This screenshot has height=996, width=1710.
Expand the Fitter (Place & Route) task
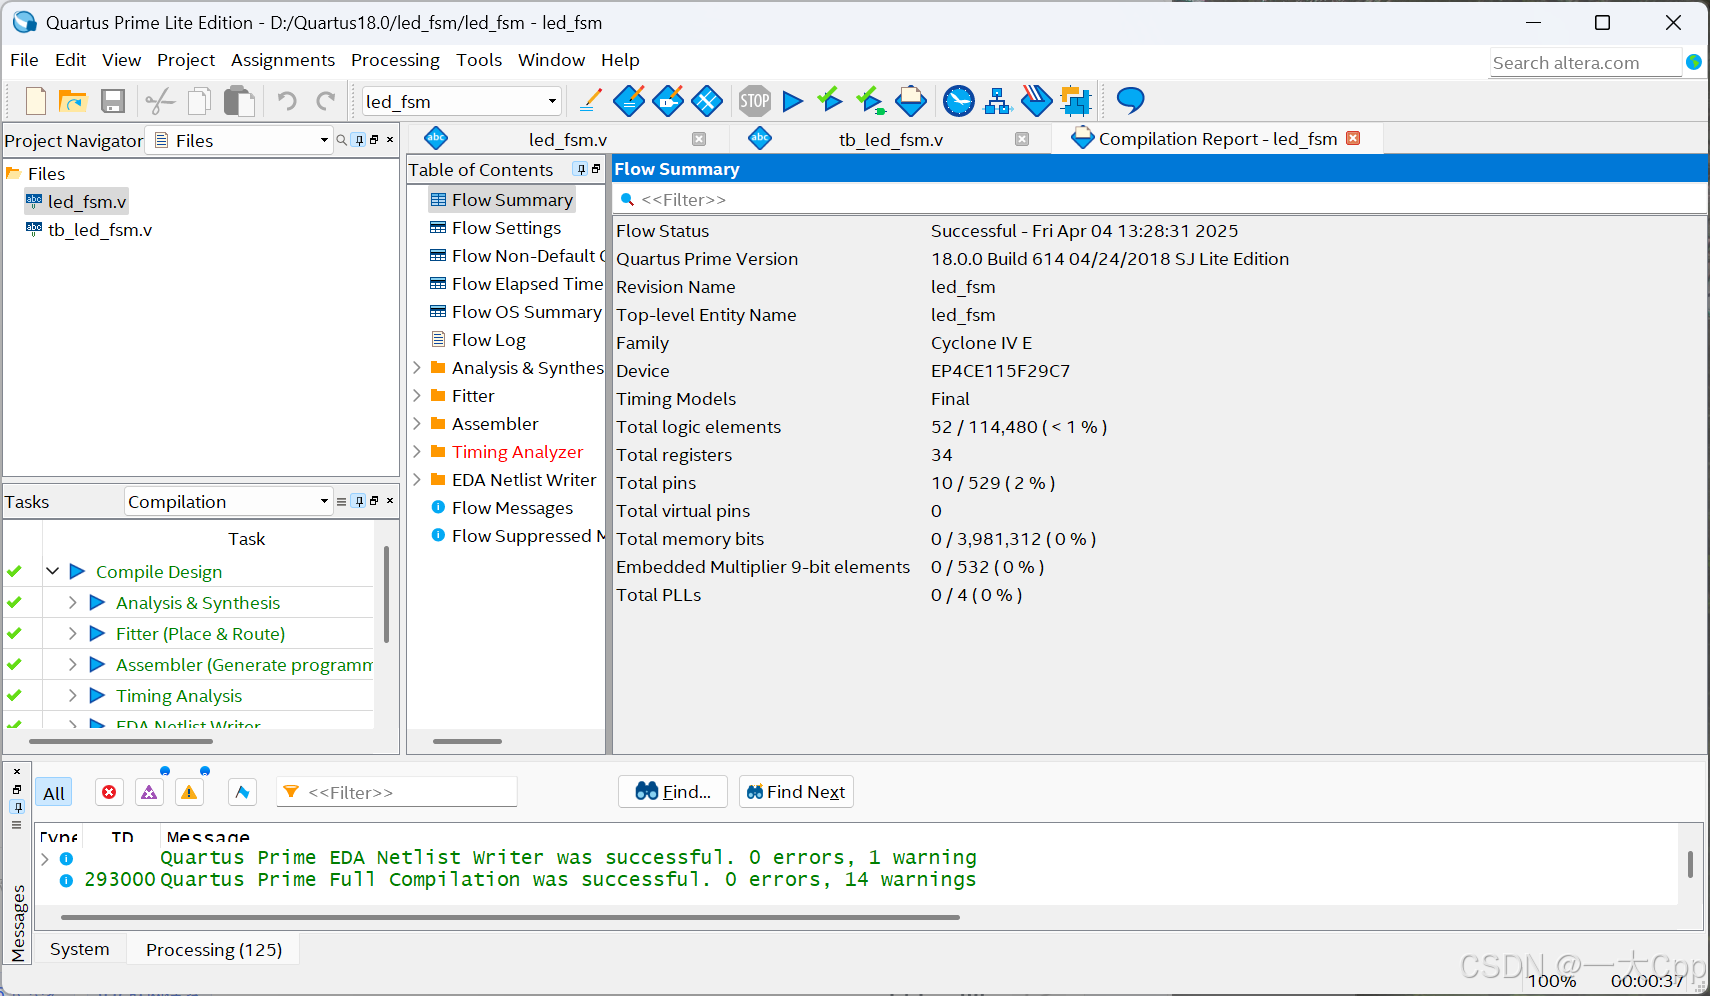[x=72, y=633]
